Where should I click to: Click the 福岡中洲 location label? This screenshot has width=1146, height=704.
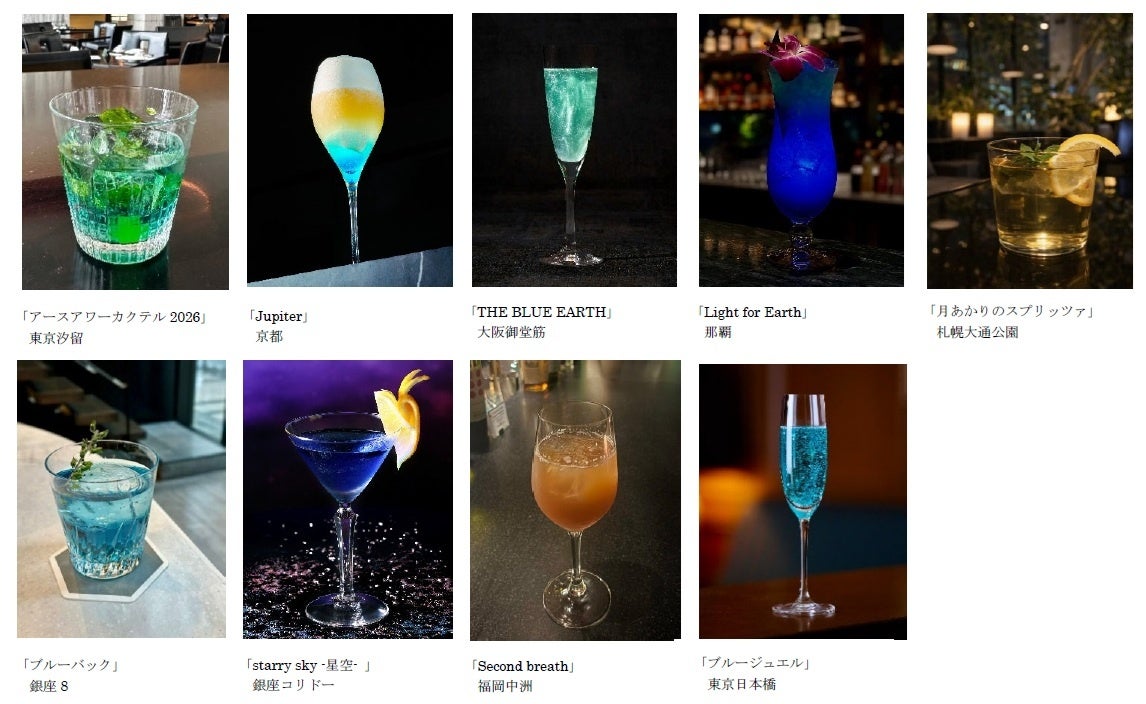click(x=505, y=686)
